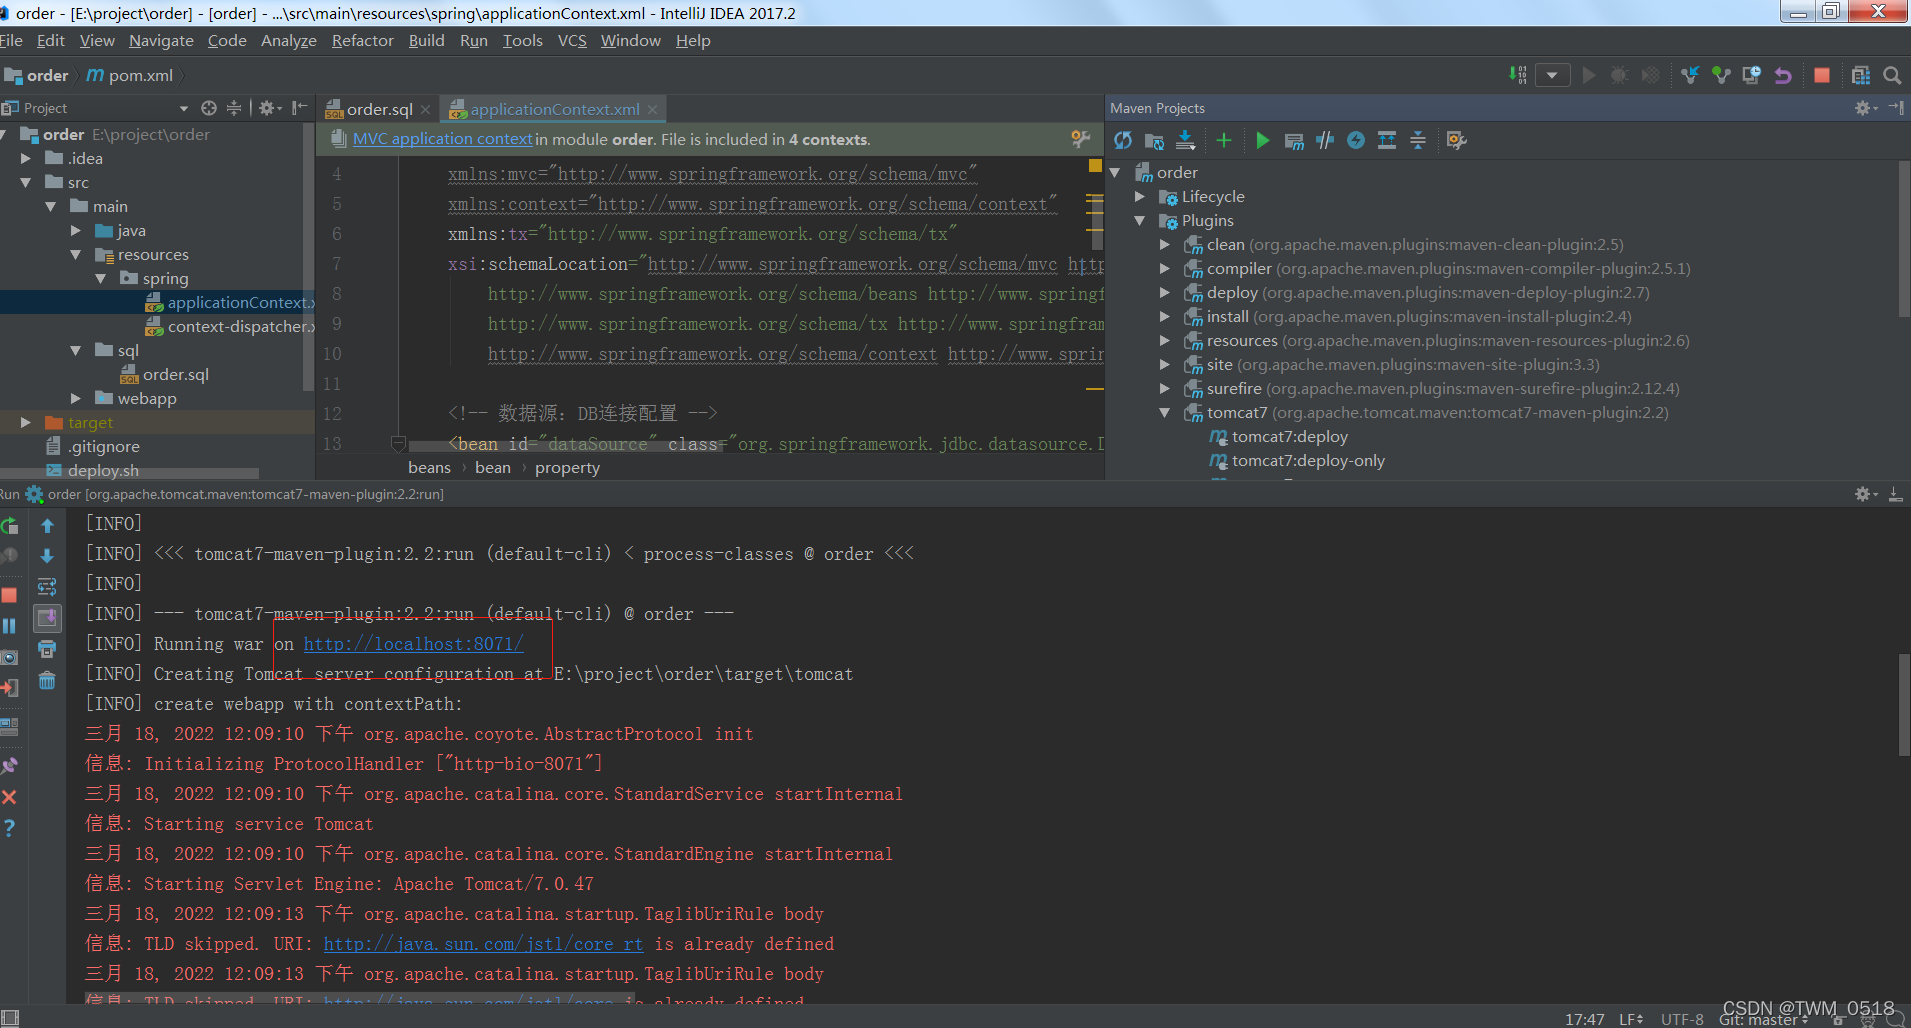Collapse all nodes in Maven Projects

pos(1417,140)
